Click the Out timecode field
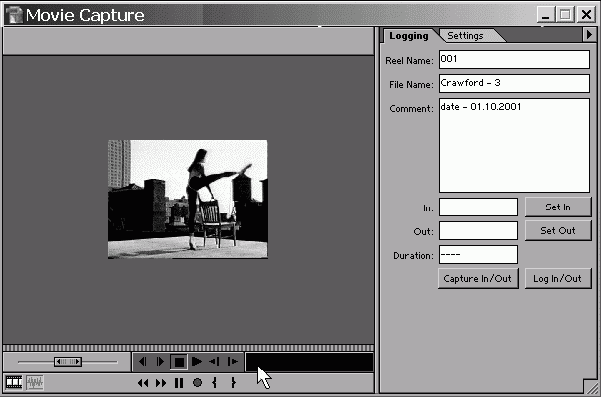 [x=478, y=231]
